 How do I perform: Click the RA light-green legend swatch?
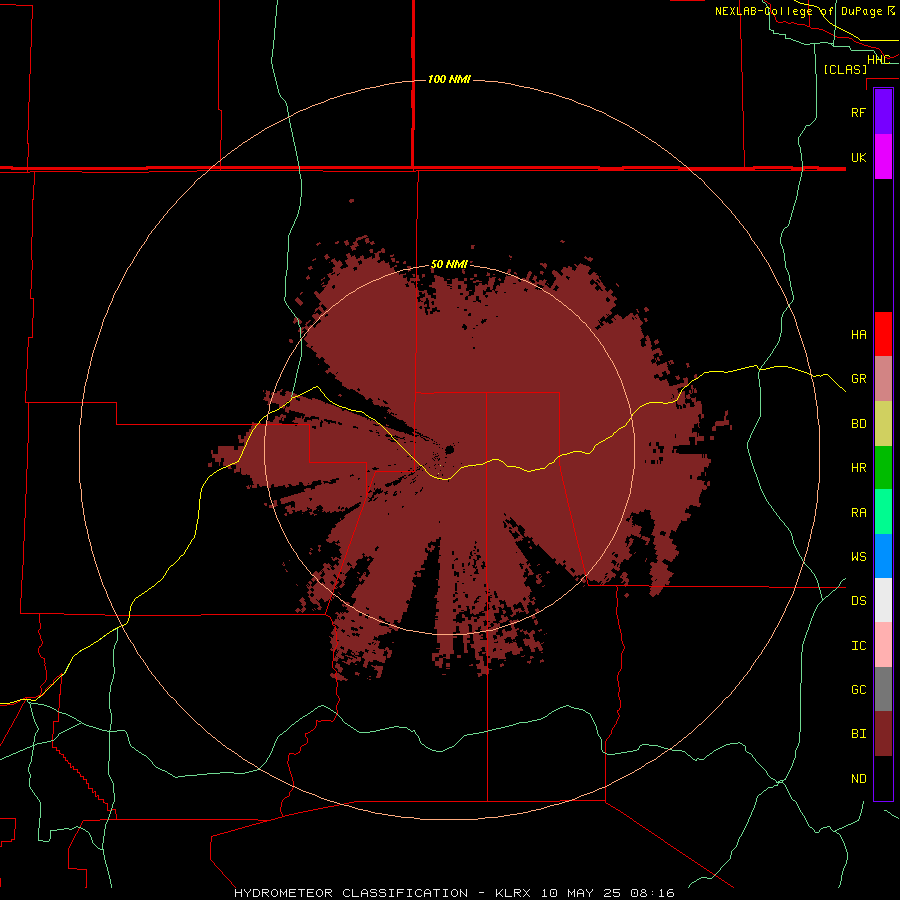(x=883, y=512)
